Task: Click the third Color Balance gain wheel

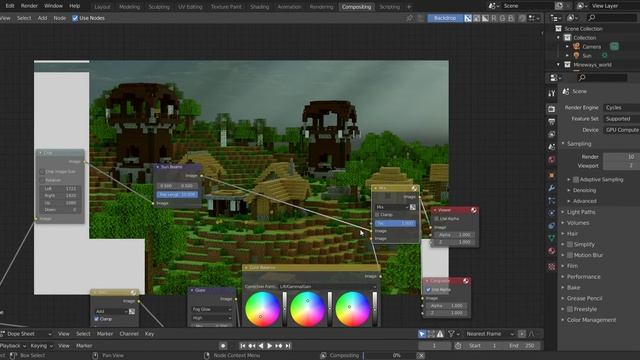Action: [x=352, y=309]
